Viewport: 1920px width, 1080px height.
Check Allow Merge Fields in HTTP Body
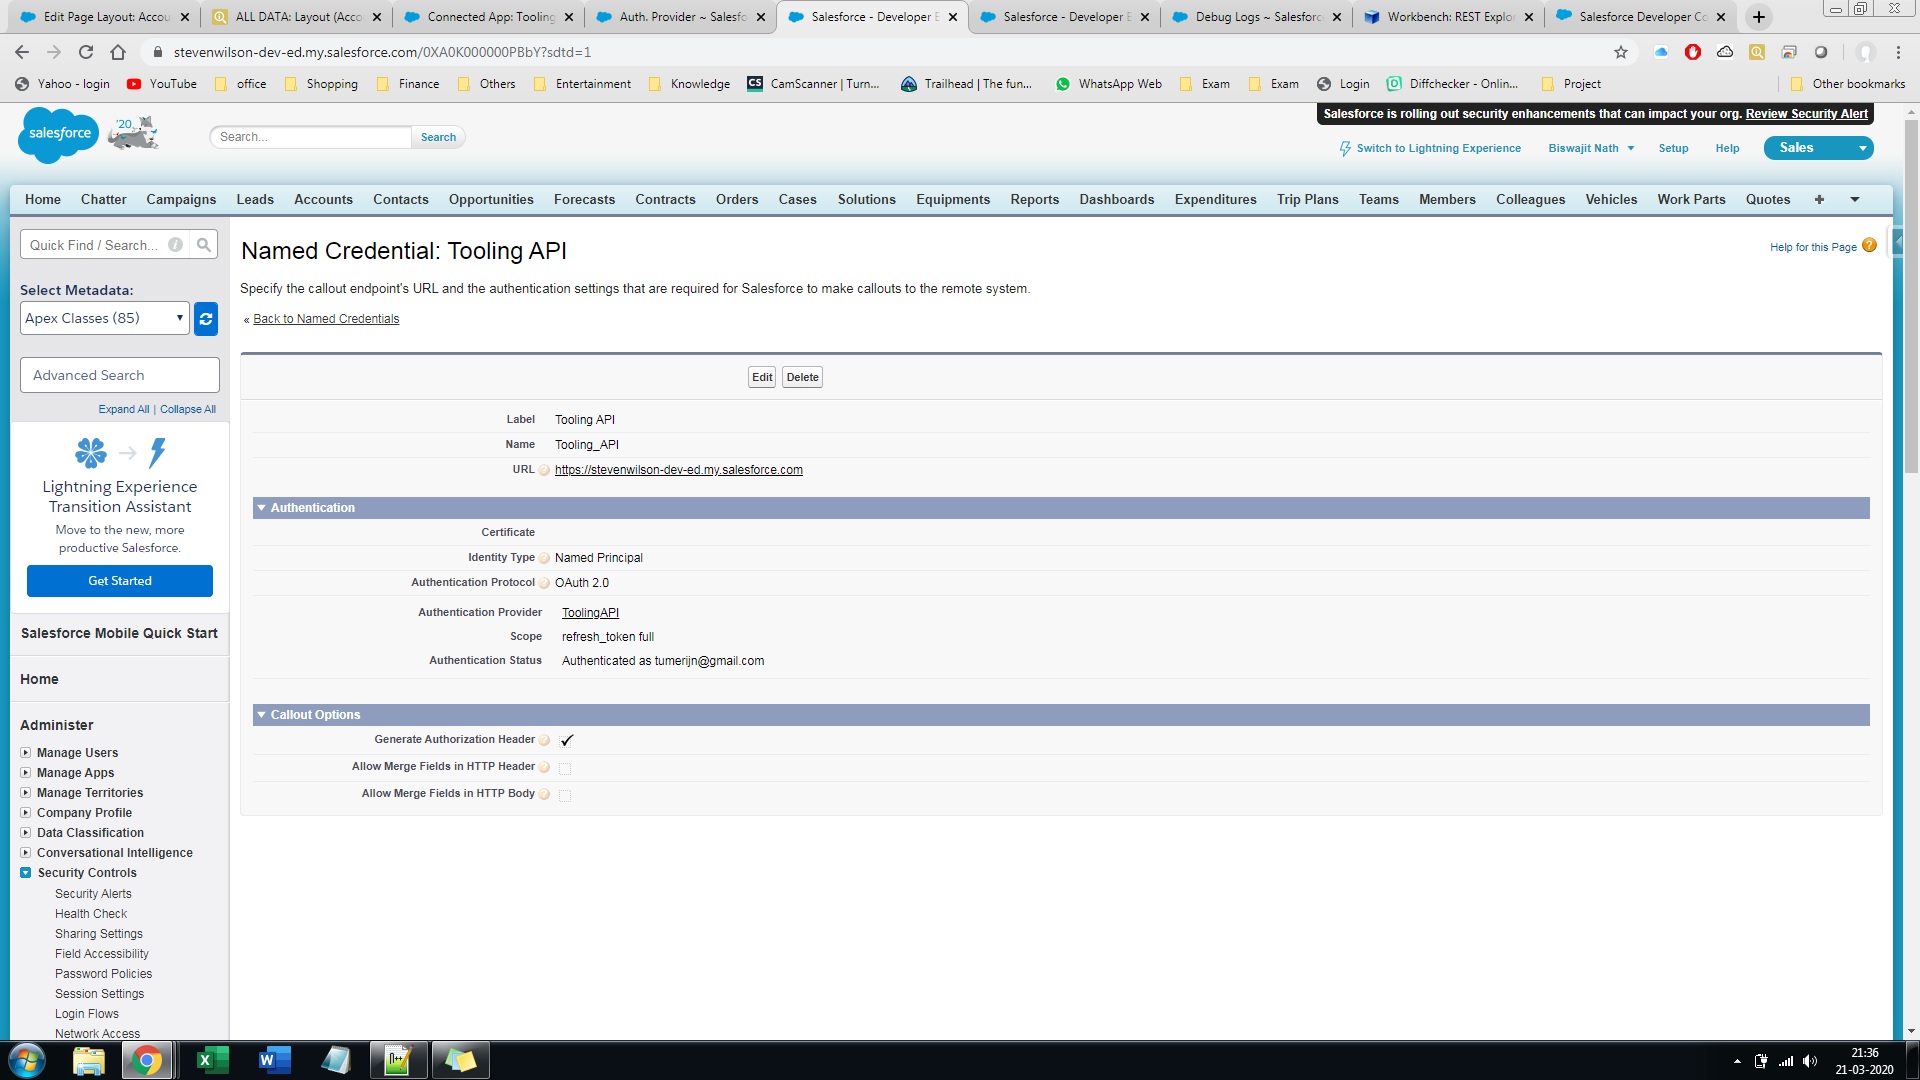click(x=565, y=795)
